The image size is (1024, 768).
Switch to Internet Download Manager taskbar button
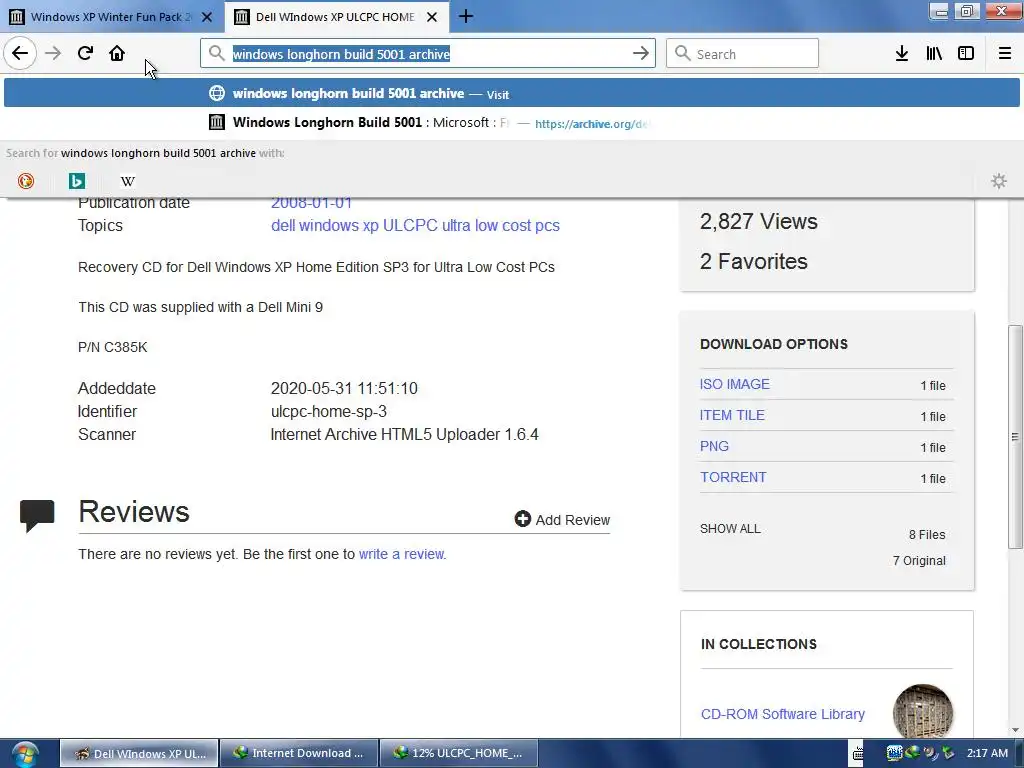click(x=300, y=753)
